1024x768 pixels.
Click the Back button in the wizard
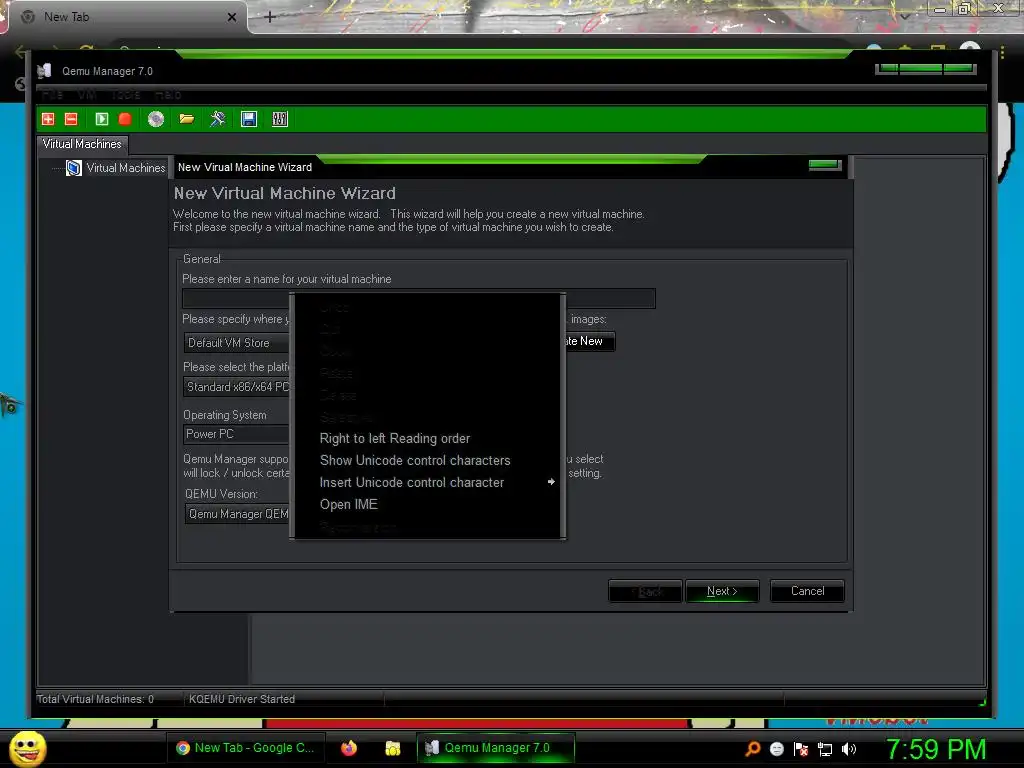tap(645, 591)
